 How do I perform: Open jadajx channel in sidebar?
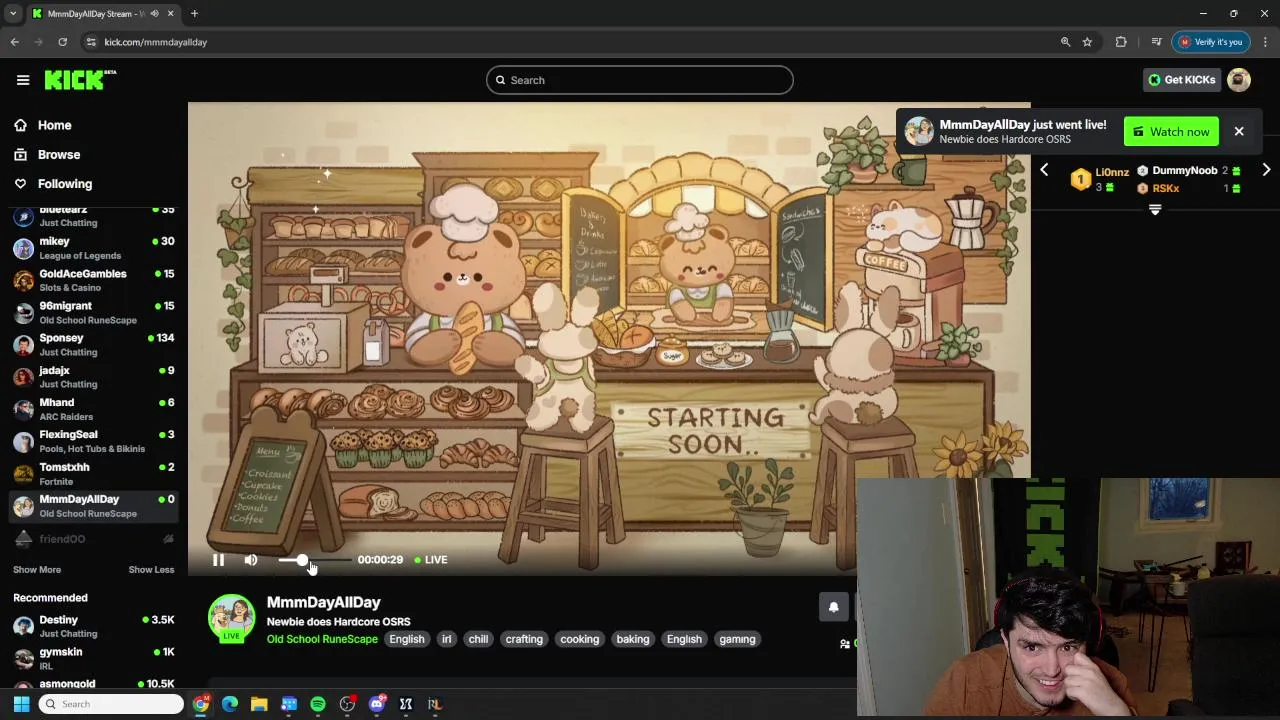(93, 377)
